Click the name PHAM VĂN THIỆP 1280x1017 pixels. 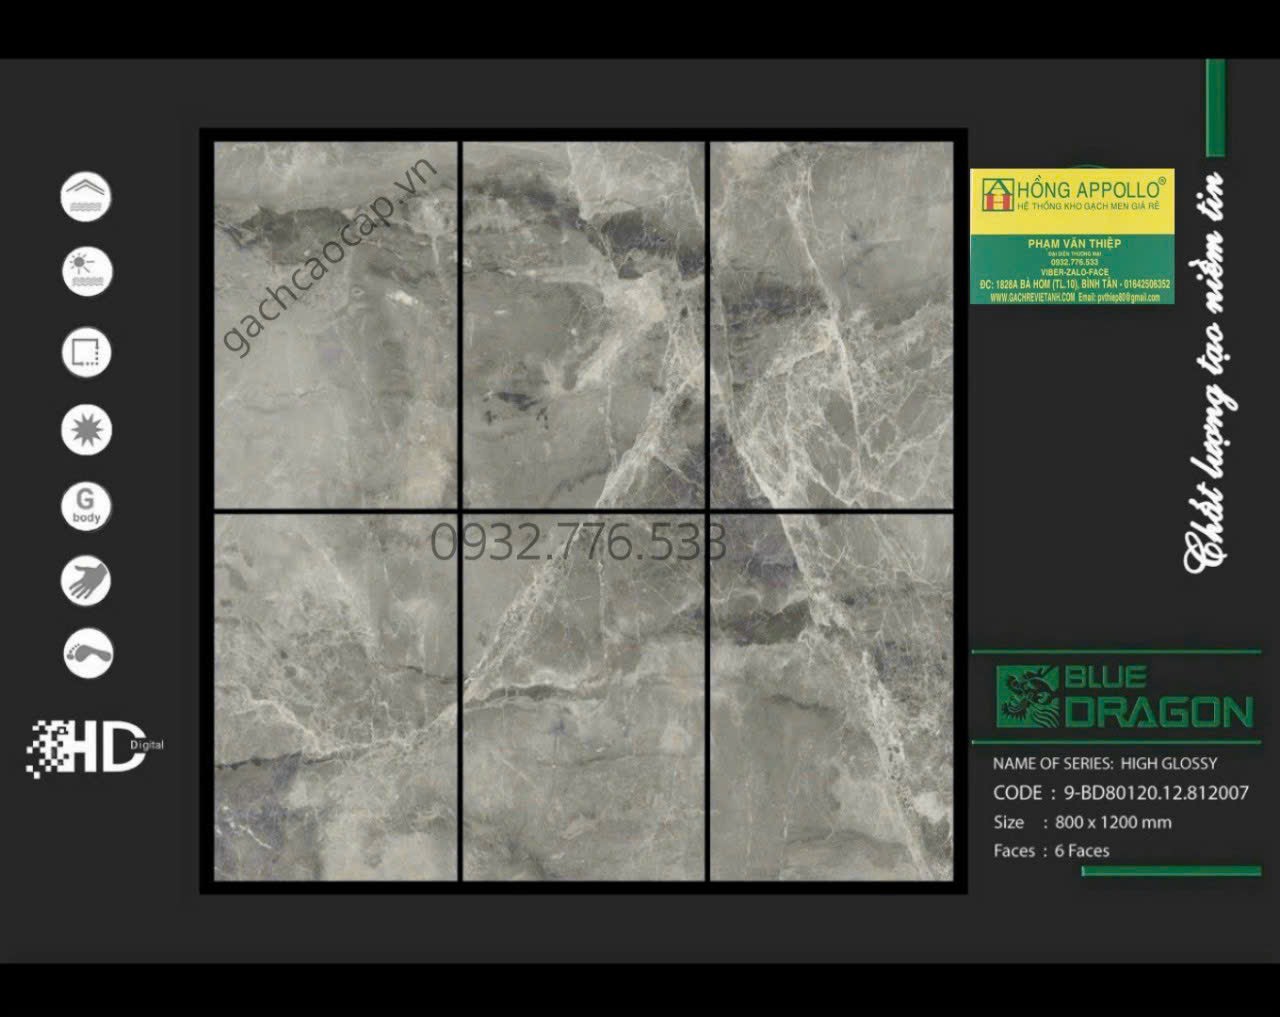1075,244
